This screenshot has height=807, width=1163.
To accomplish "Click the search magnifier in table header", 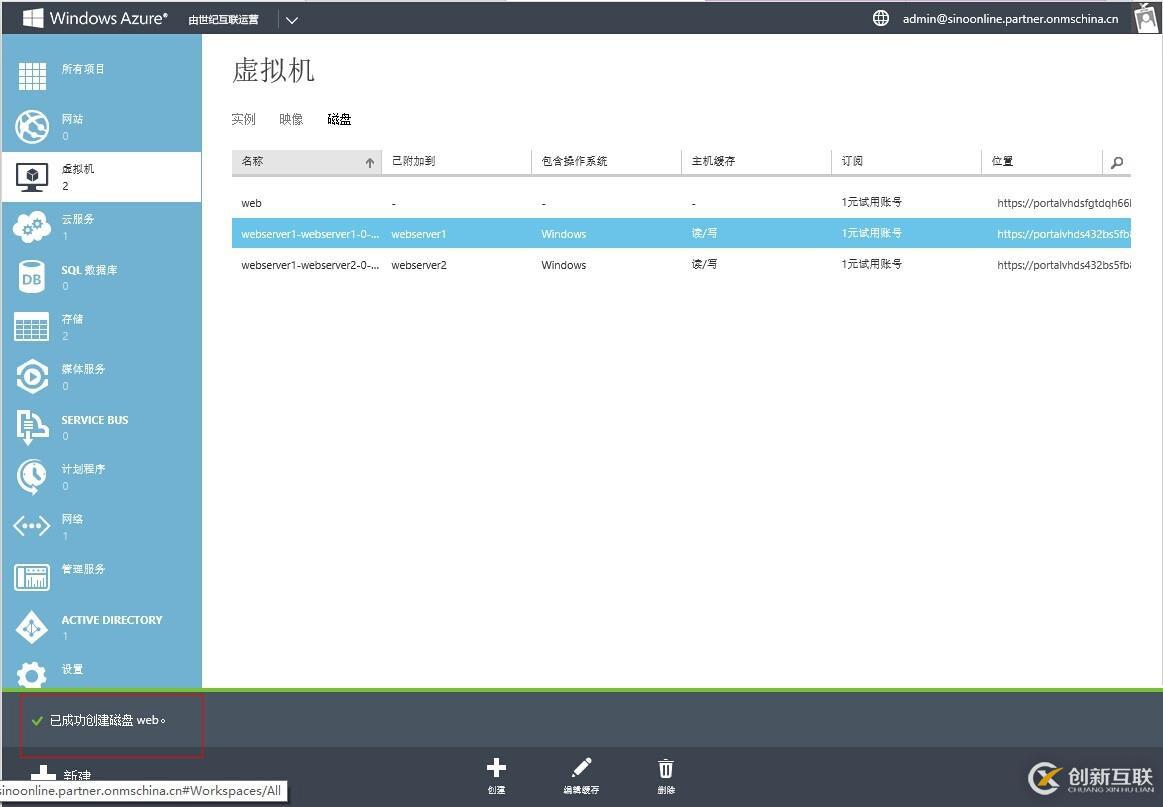I will (1117, 162).
